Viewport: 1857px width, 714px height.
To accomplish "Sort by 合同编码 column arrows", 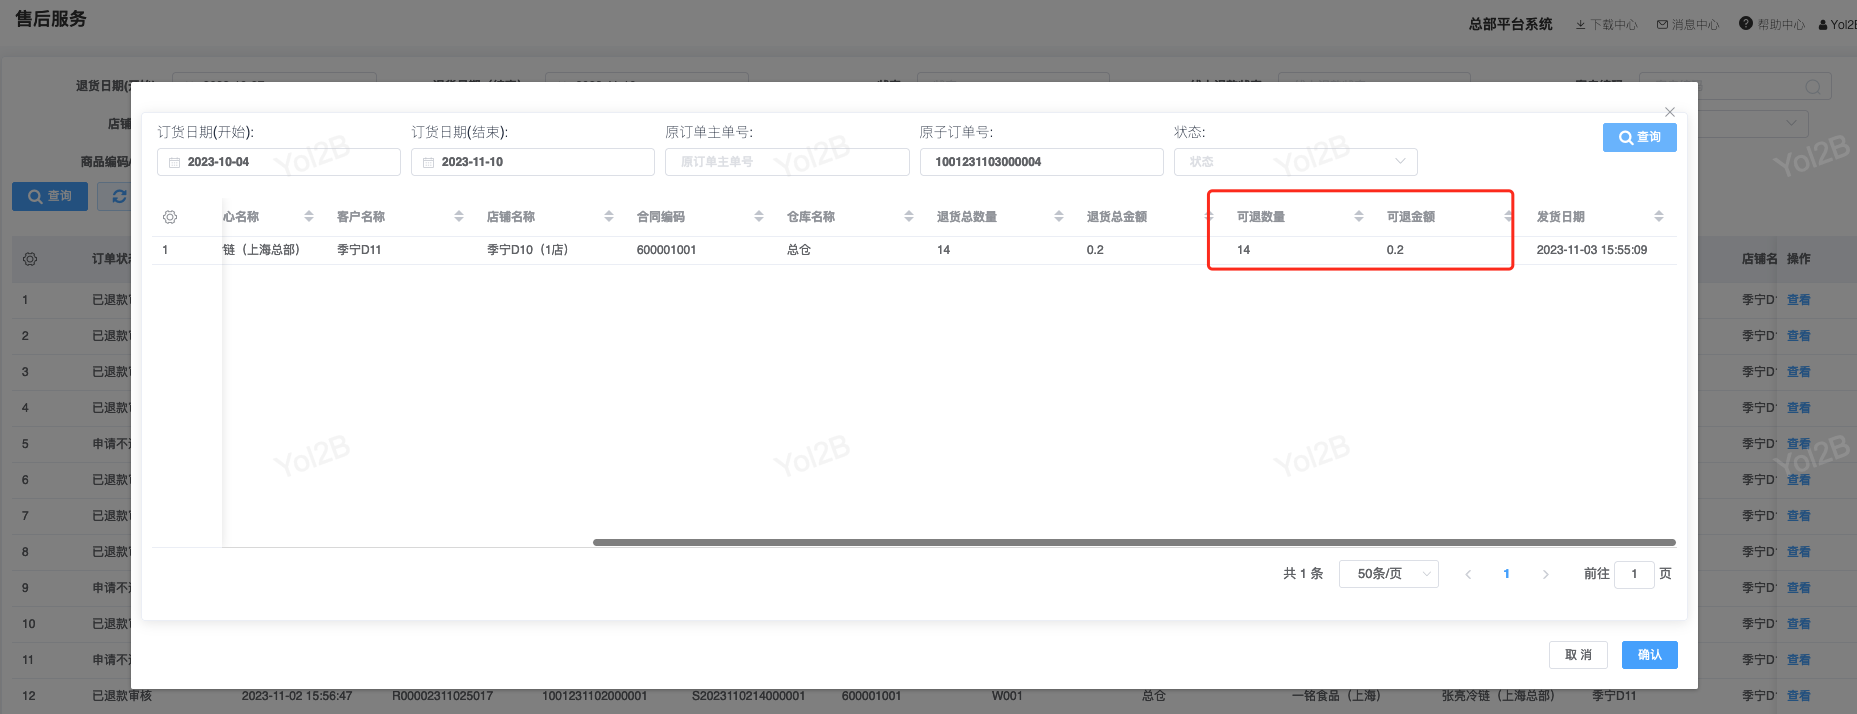I will (759, 216).
